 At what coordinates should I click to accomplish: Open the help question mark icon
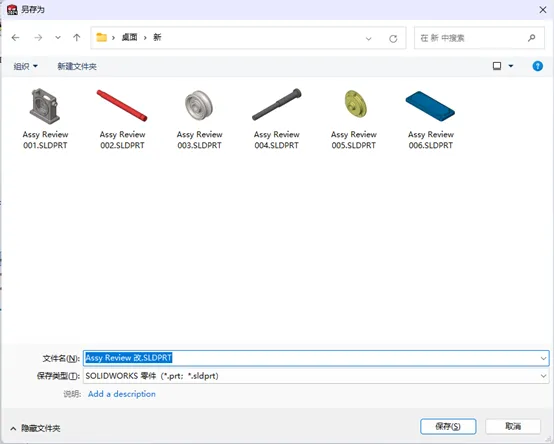(x=537, y=66)
